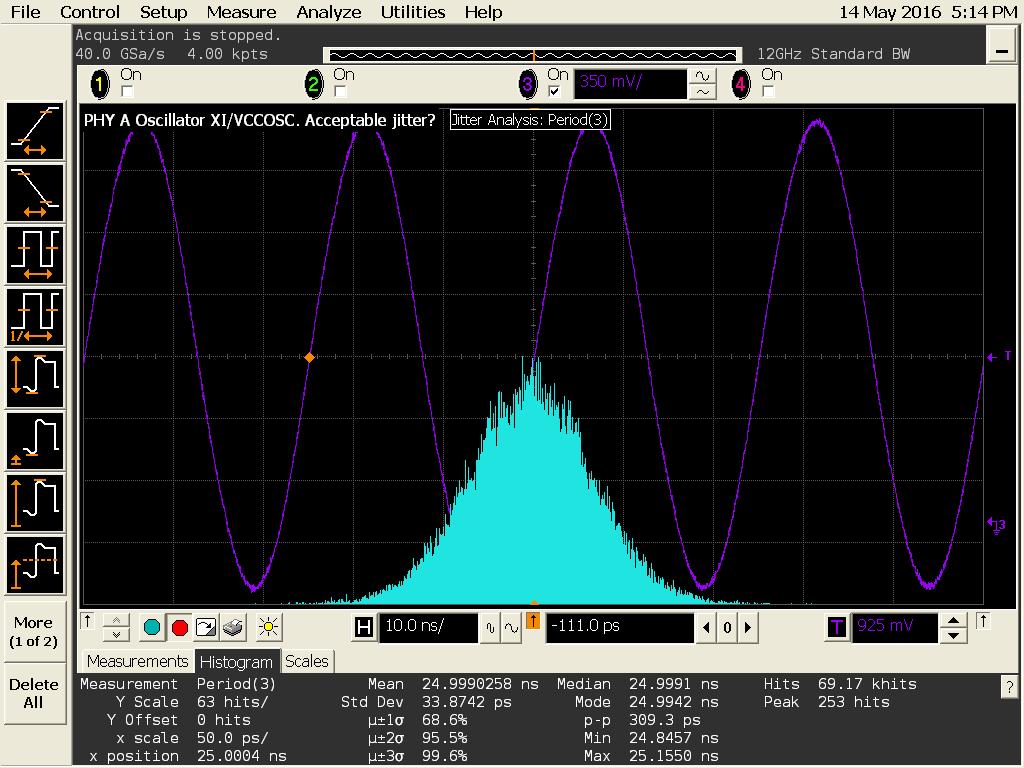Viewport: 1024px width, 768px height.
Task: Switch to the Histogram tab
Action: click(236, 662)
